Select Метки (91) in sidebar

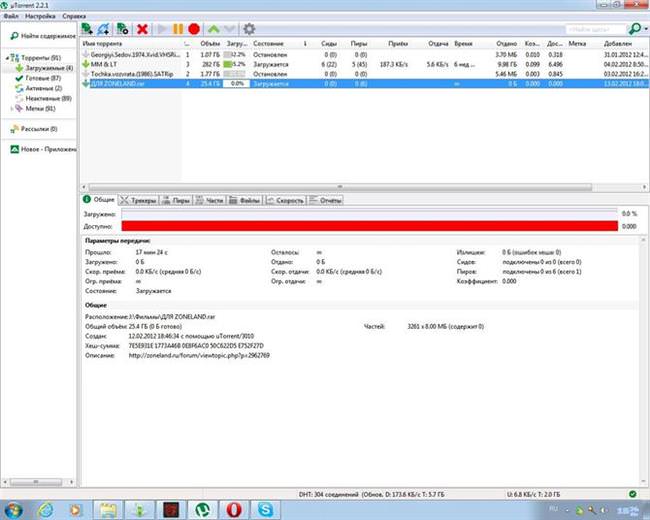point(36,109)
